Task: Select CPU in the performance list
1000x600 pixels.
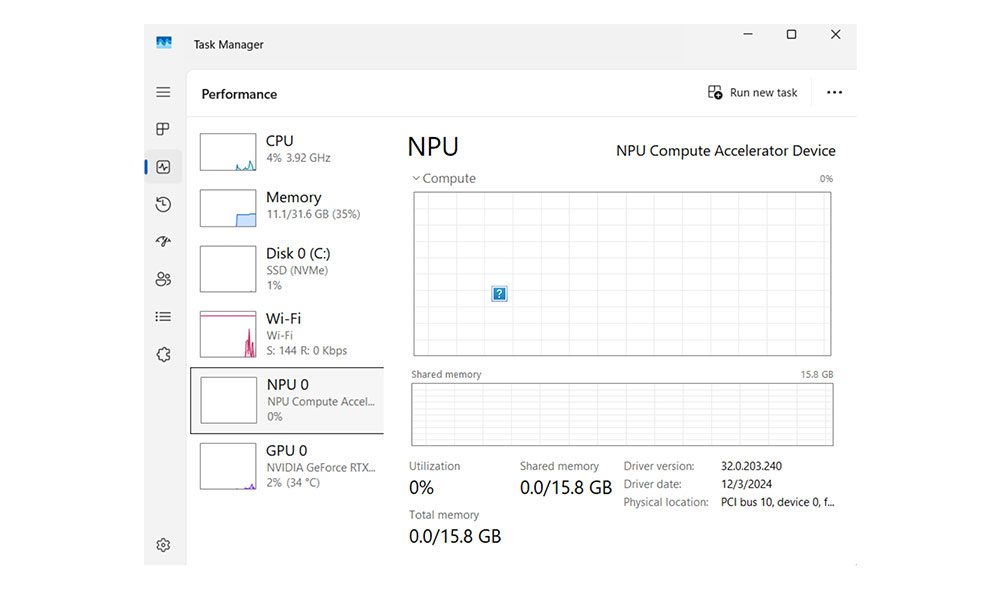Action: (x=287, y=150)
